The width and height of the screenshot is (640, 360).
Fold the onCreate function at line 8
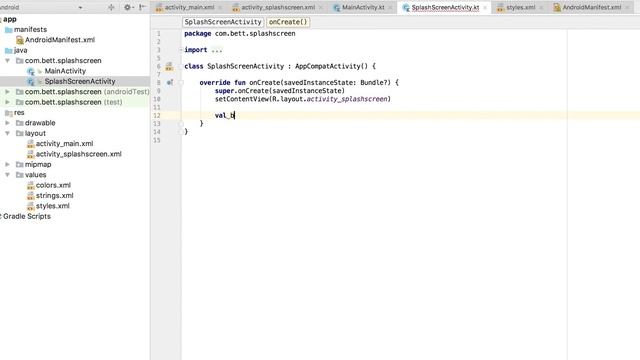point(181,82)
